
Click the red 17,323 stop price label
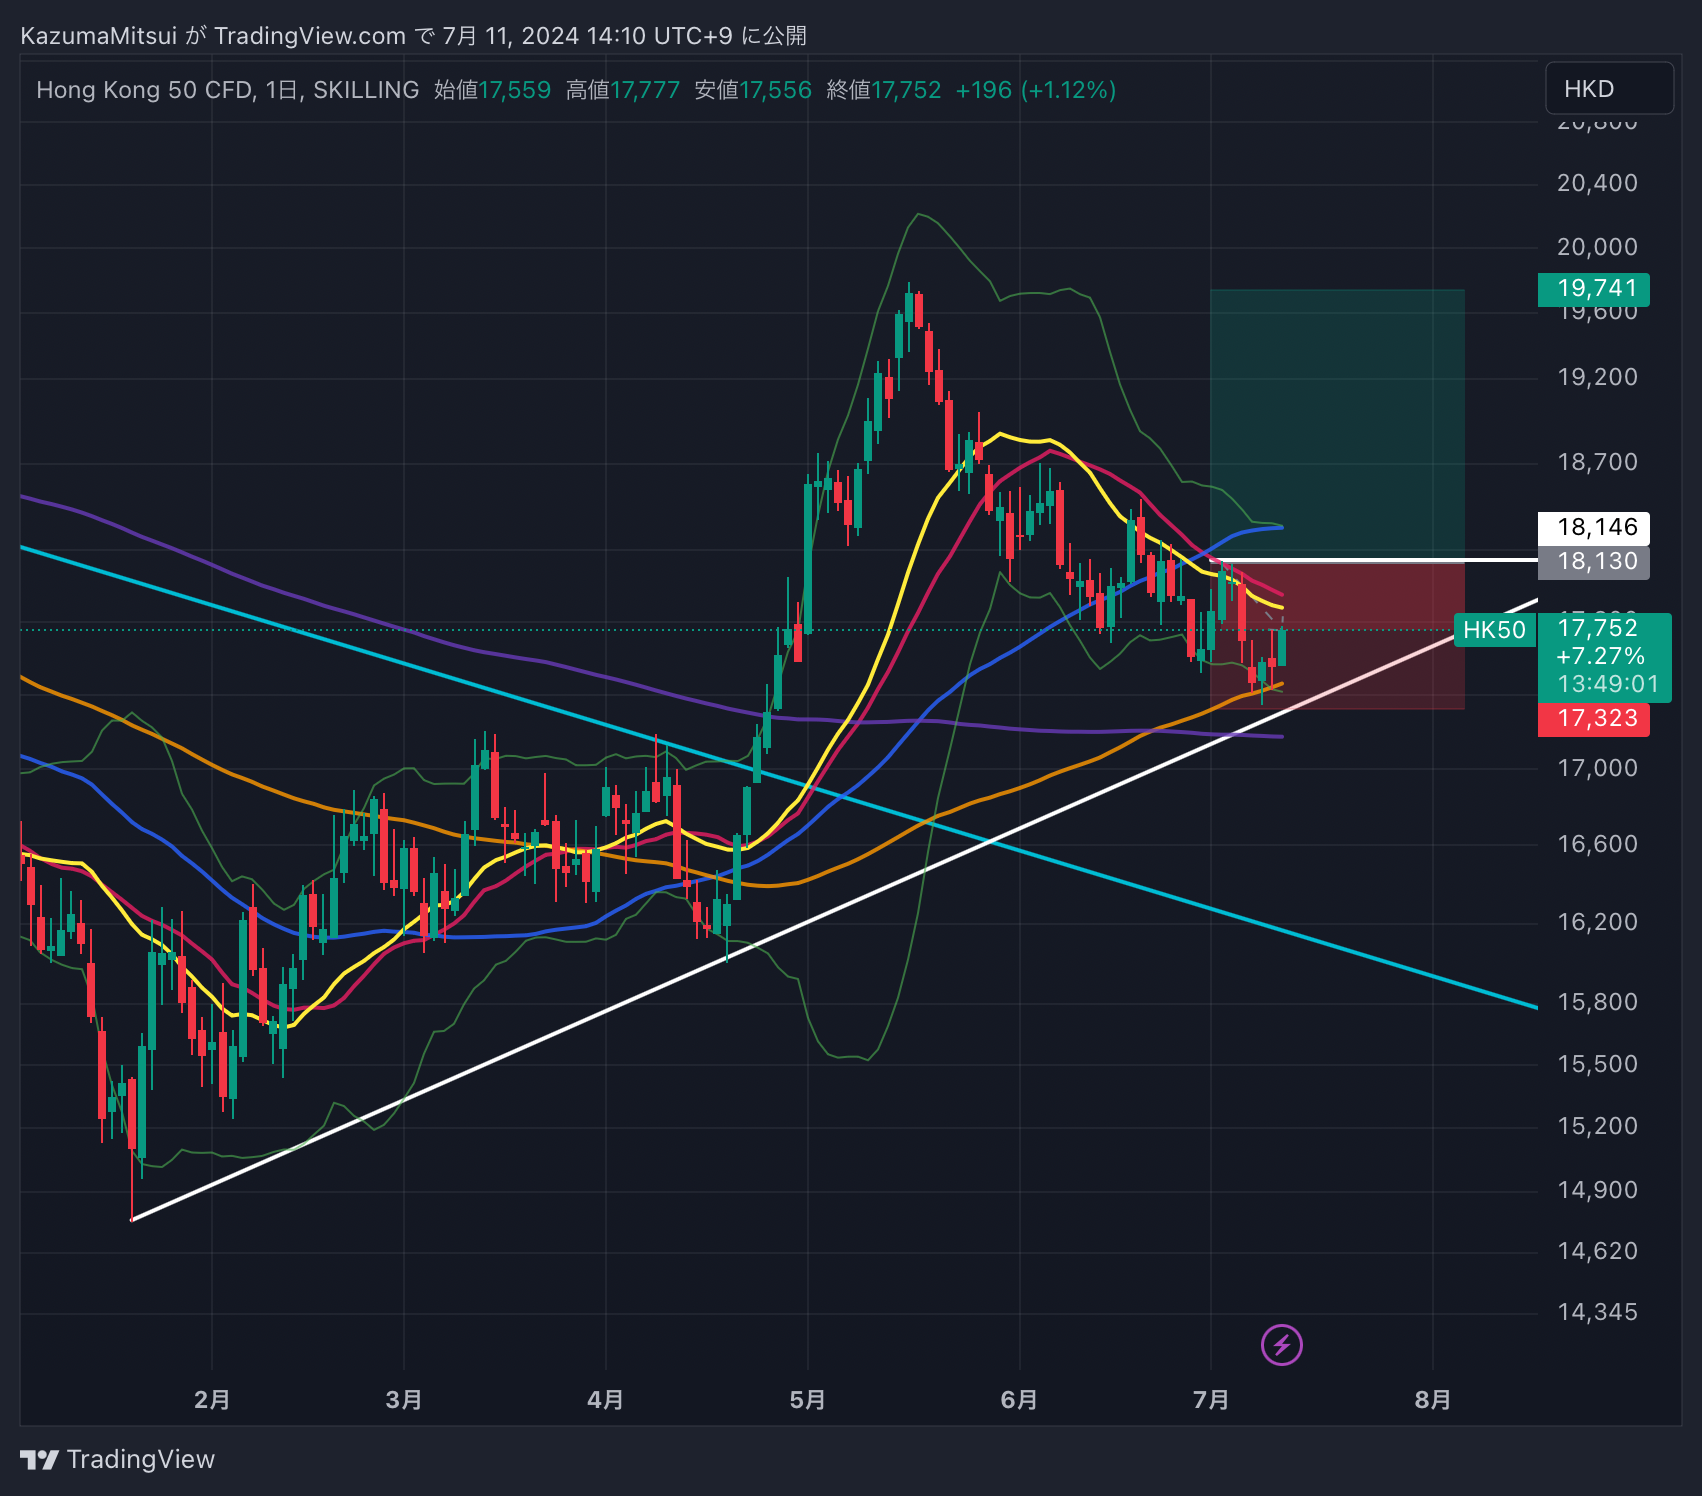click(x=1594, y=718)
